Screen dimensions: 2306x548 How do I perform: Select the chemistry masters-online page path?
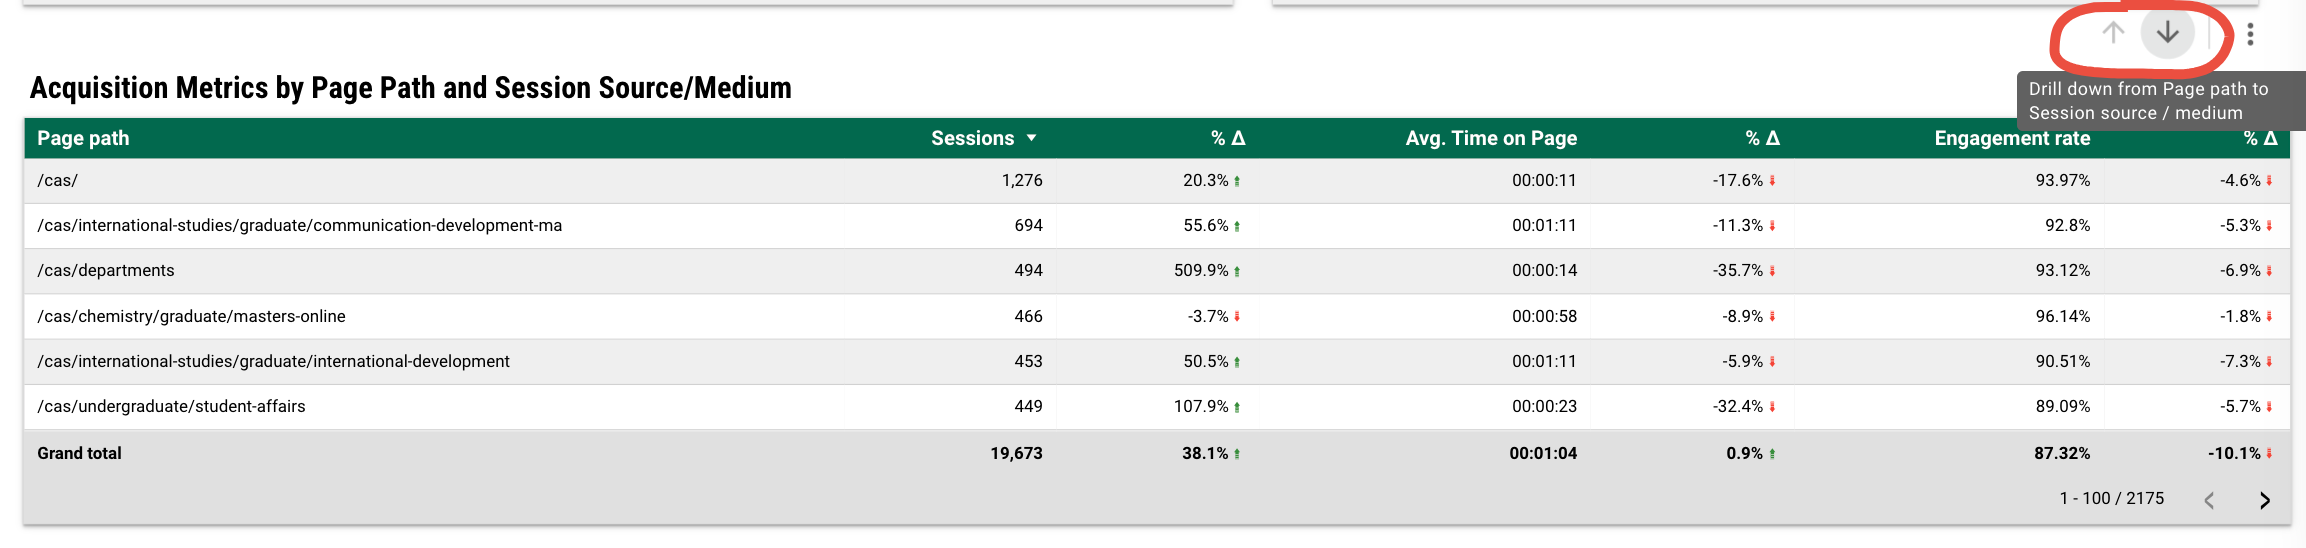click(x=191, y=317)
